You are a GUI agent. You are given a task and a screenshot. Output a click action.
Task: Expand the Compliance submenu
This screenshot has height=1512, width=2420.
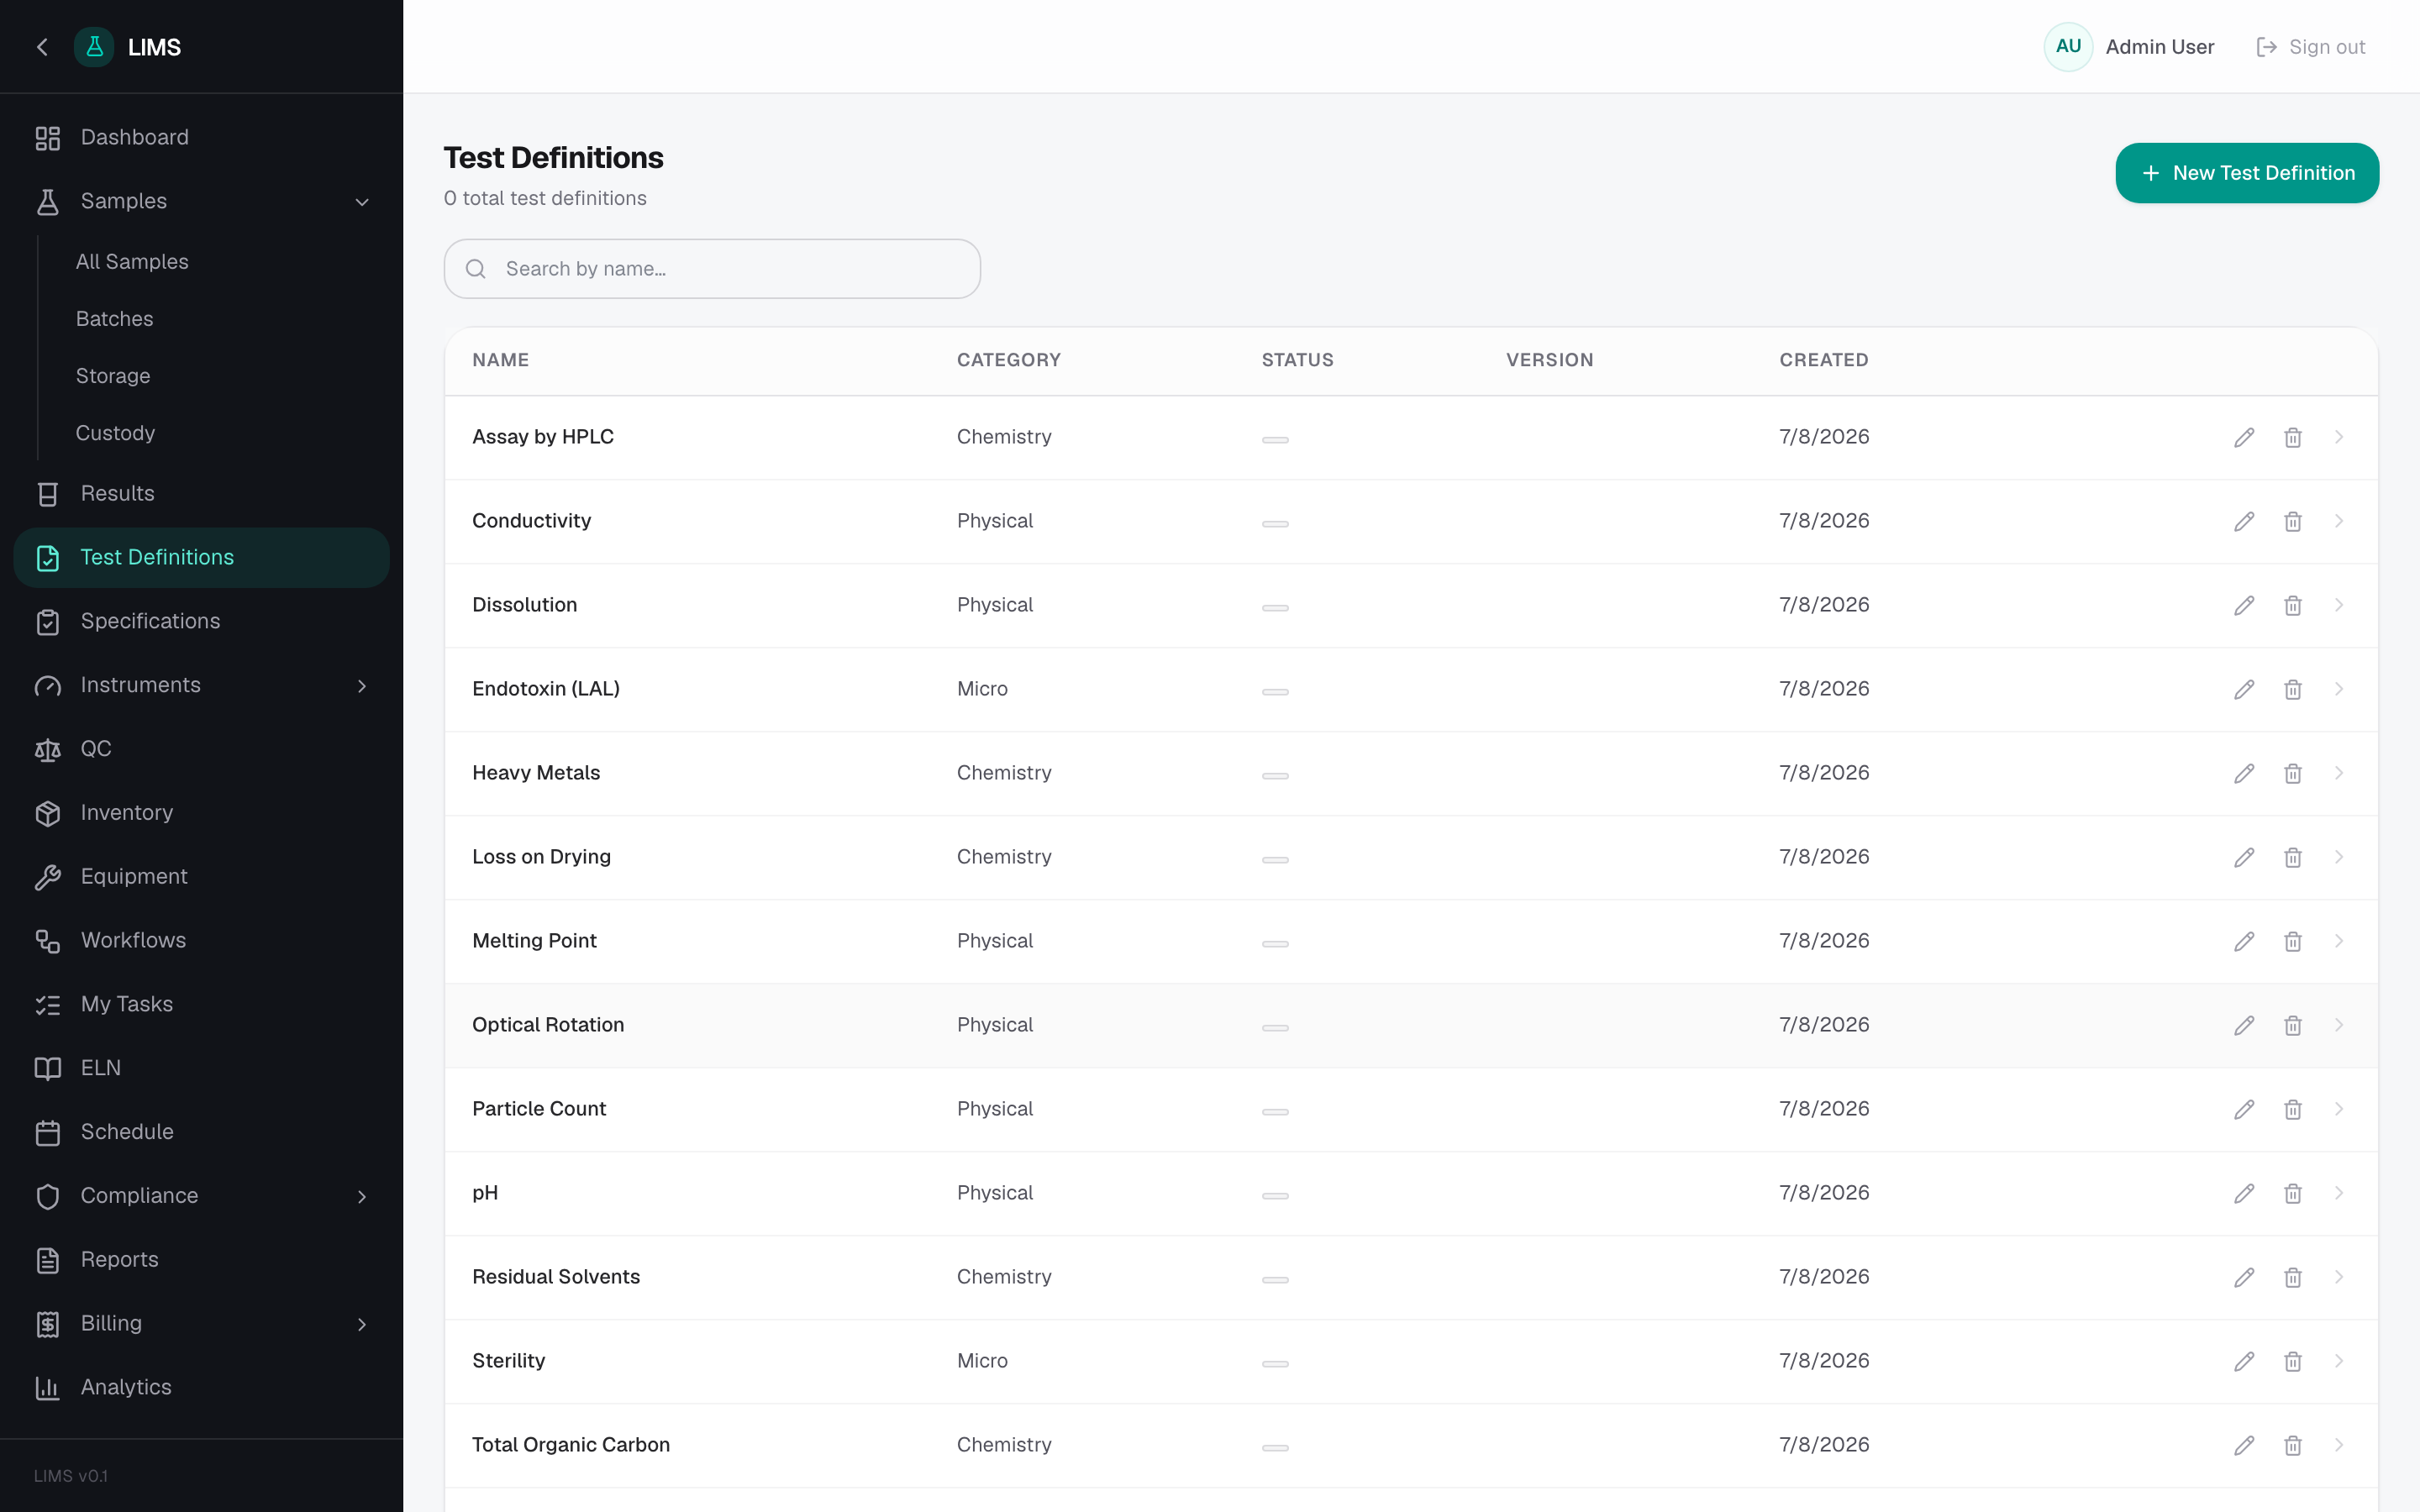tap(362, 1197)
